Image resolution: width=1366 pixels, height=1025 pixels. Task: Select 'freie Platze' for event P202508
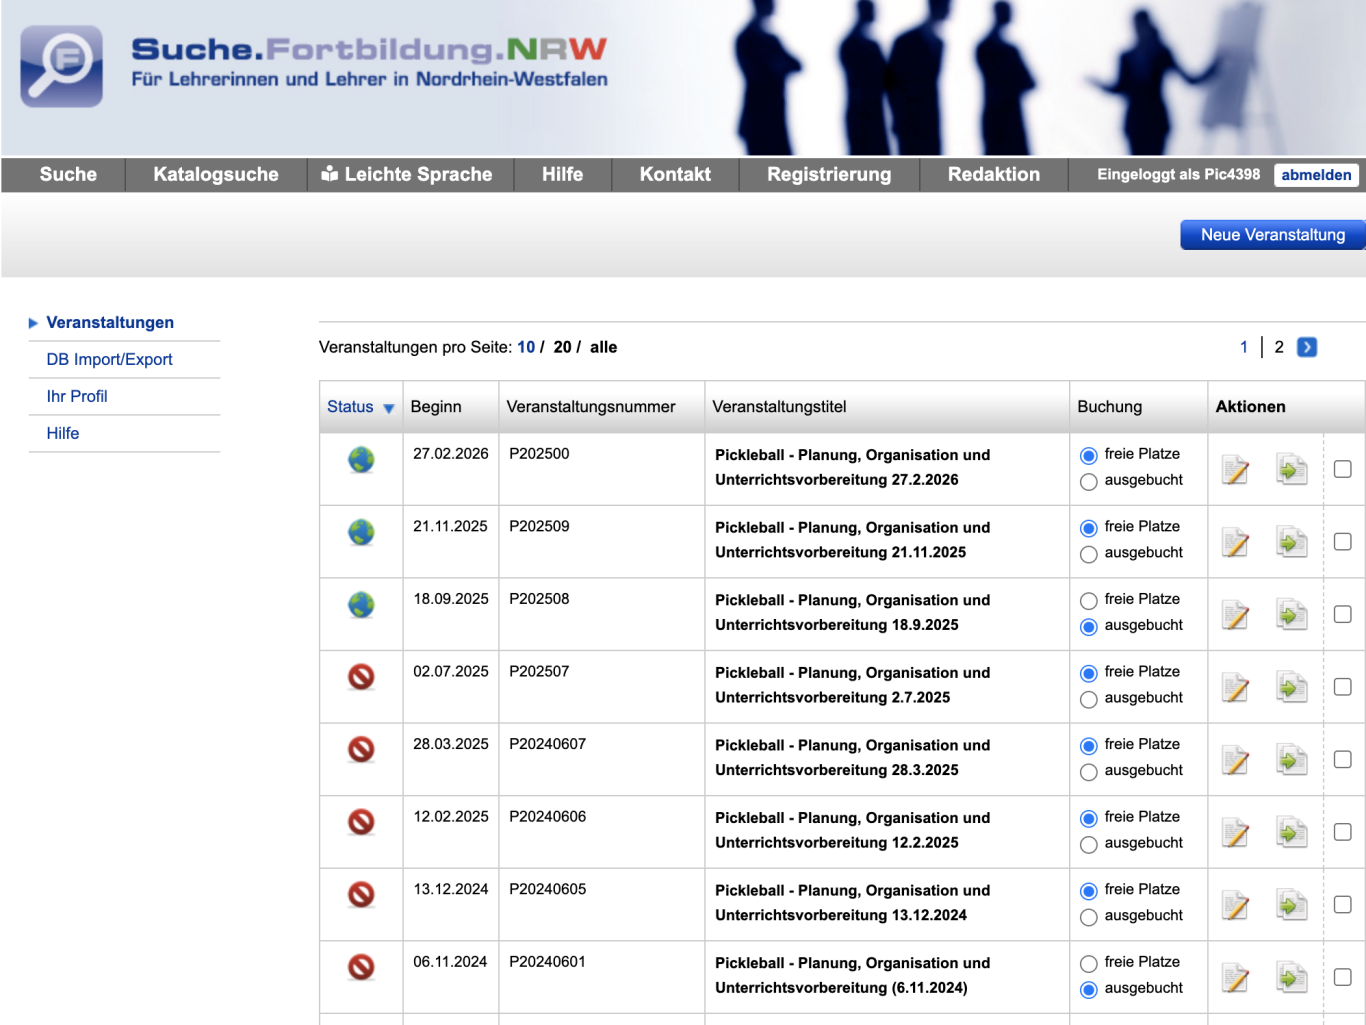pos(1089,601)
